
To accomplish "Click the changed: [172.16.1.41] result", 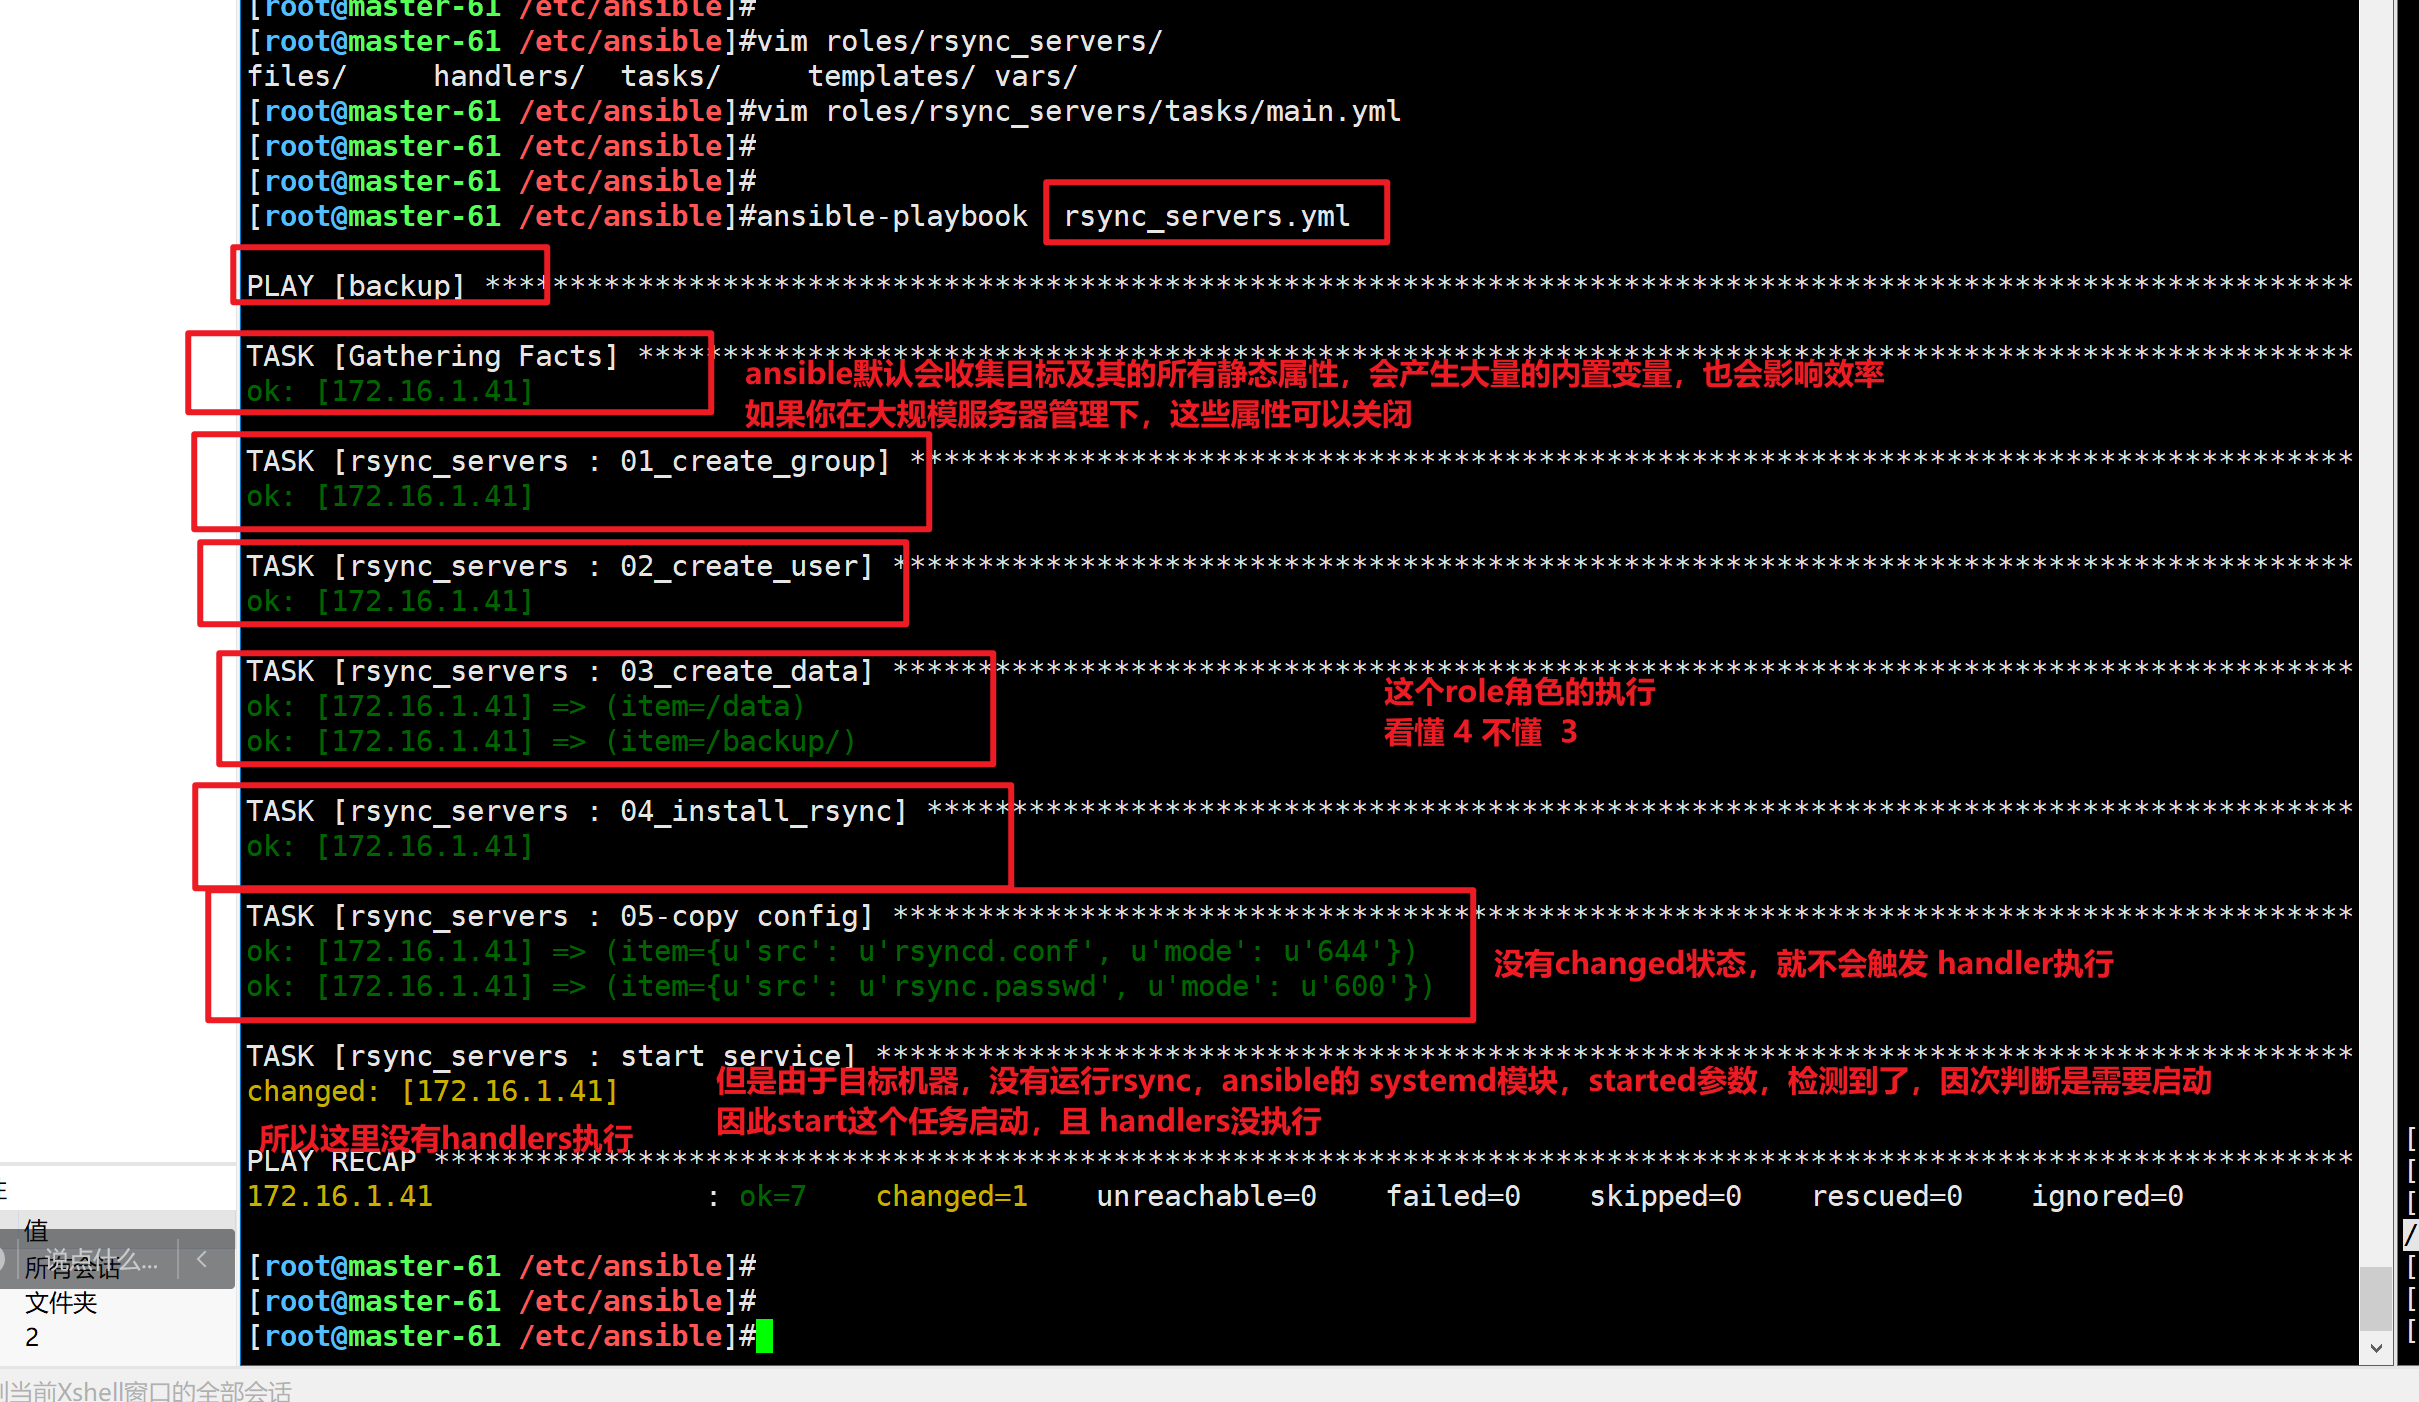I will [432, 1091].
